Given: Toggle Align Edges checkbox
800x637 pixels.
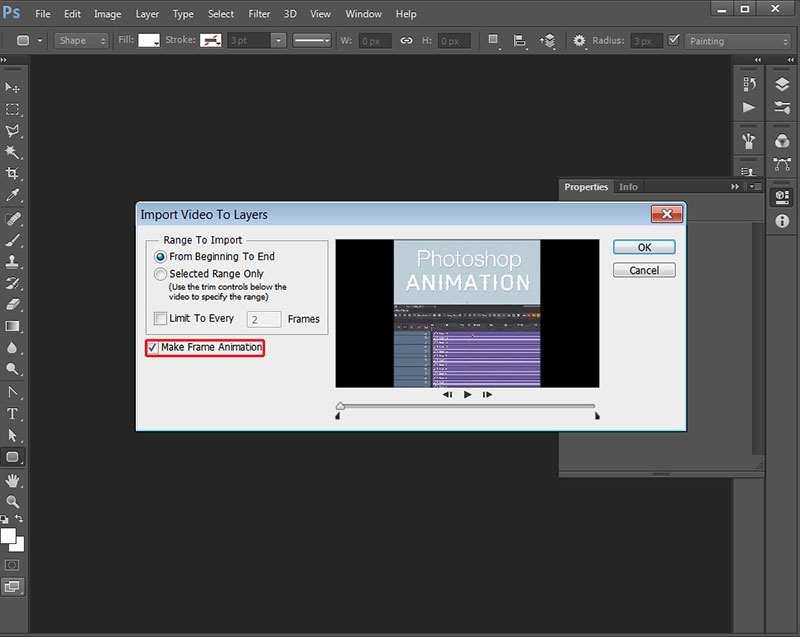Looking at the screenshot, I should (x=673, y=40).
